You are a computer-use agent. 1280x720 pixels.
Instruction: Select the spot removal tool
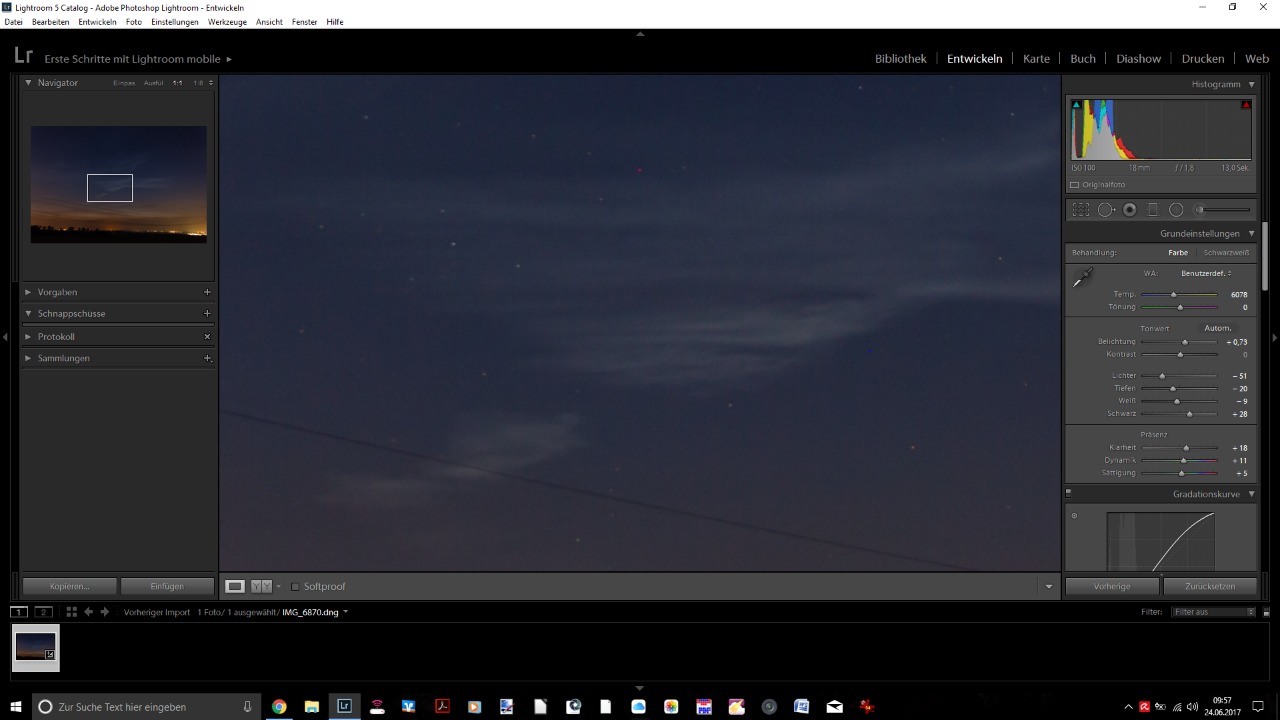pos(1106,210)
